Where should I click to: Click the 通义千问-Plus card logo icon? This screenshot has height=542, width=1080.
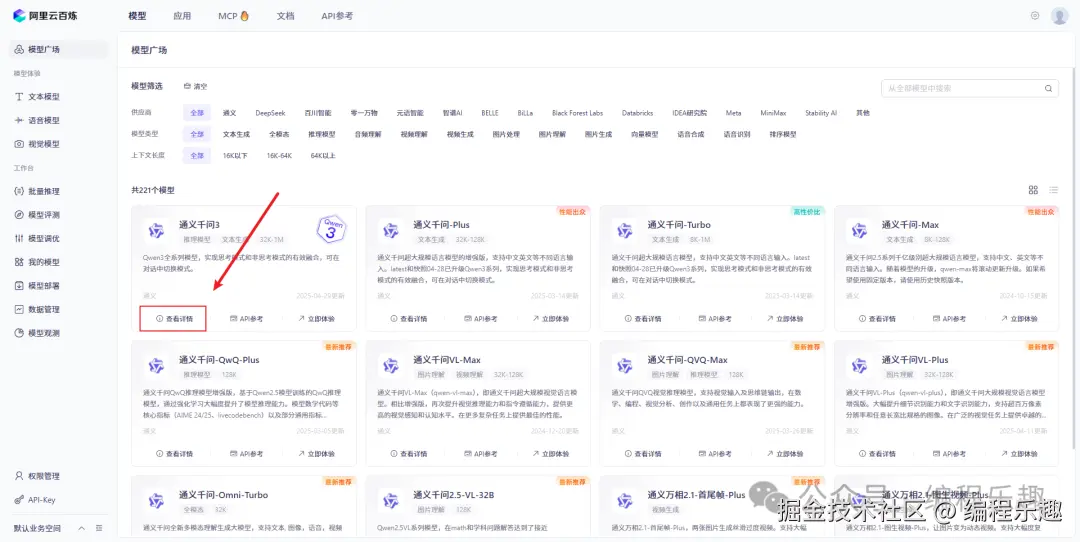pos(391,230)
